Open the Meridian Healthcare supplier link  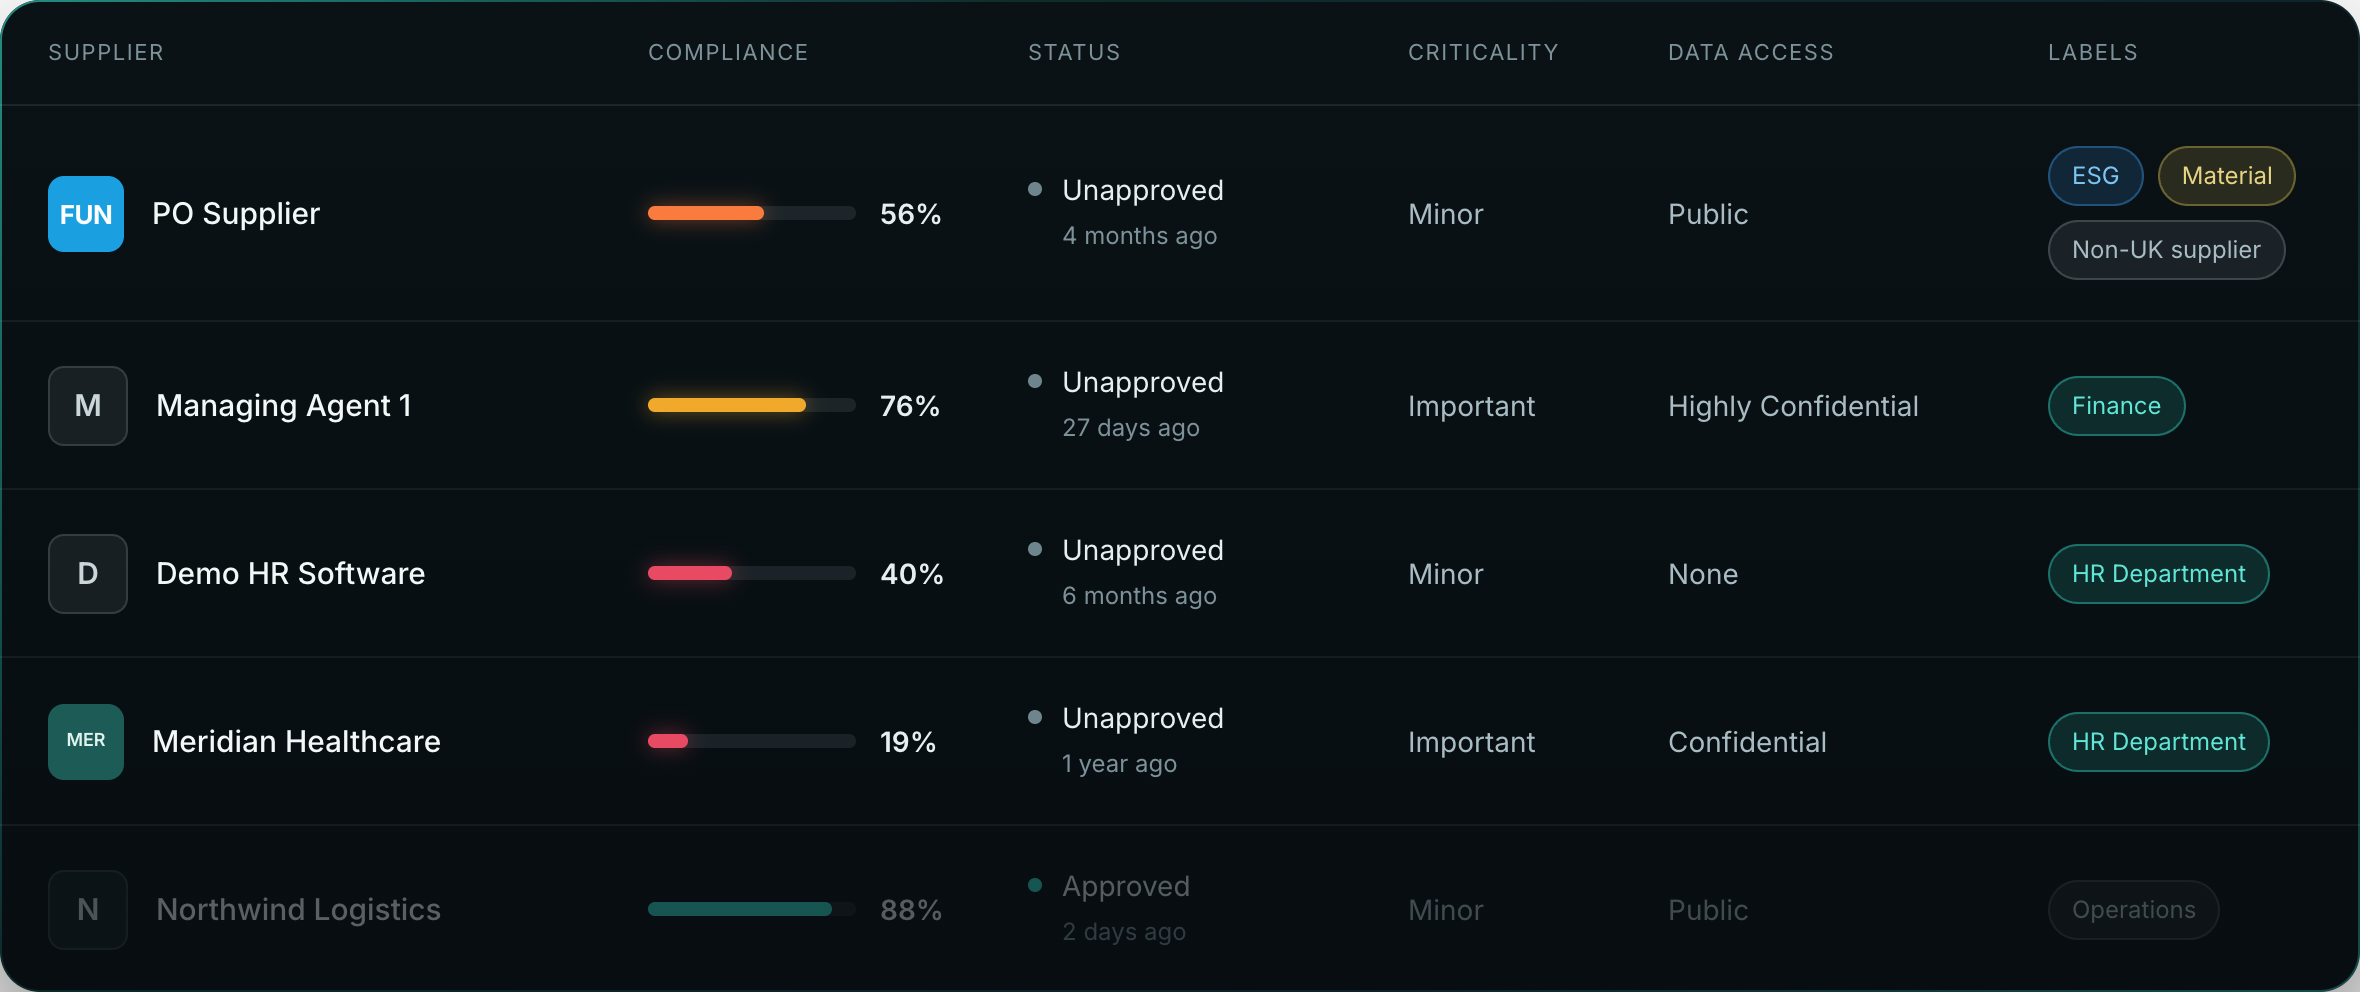296,742
